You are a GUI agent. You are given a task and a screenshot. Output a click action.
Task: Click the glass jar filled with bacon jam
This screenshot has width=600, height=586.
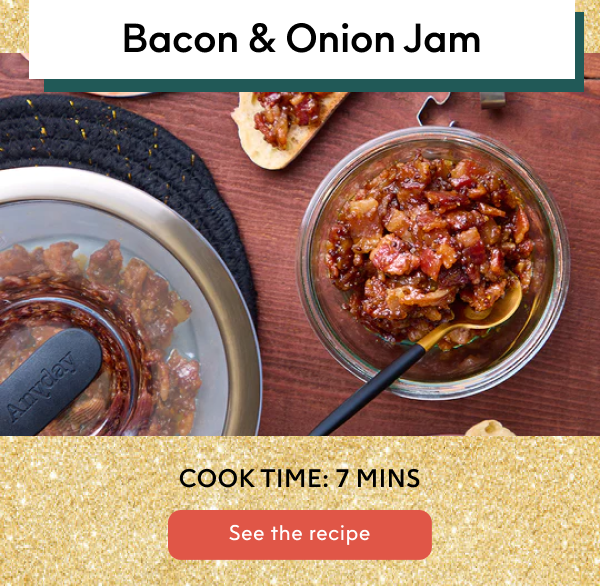click(x=433, y=263)
